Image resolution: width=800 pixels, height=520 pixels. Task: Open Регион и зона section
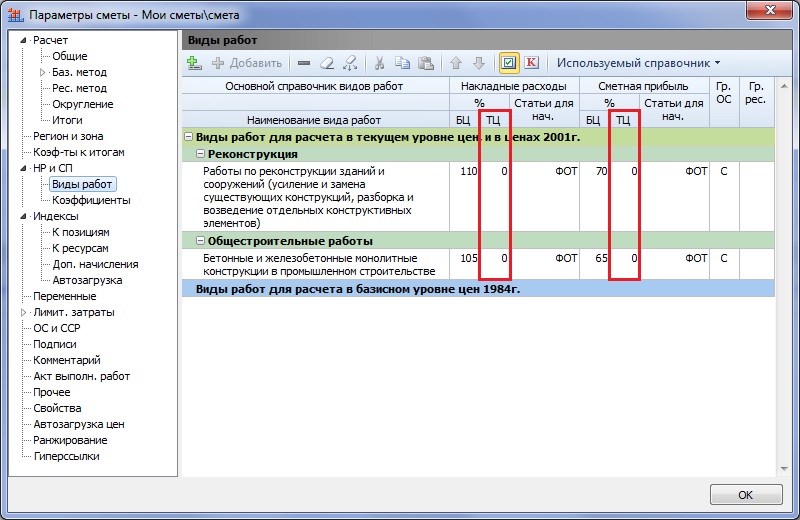[x=68, y=136]
